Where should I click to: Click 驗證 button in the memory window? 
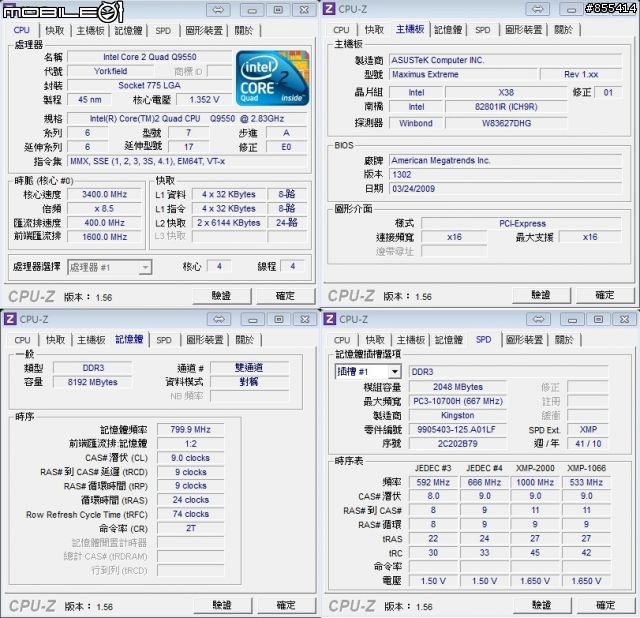point(222,605)
